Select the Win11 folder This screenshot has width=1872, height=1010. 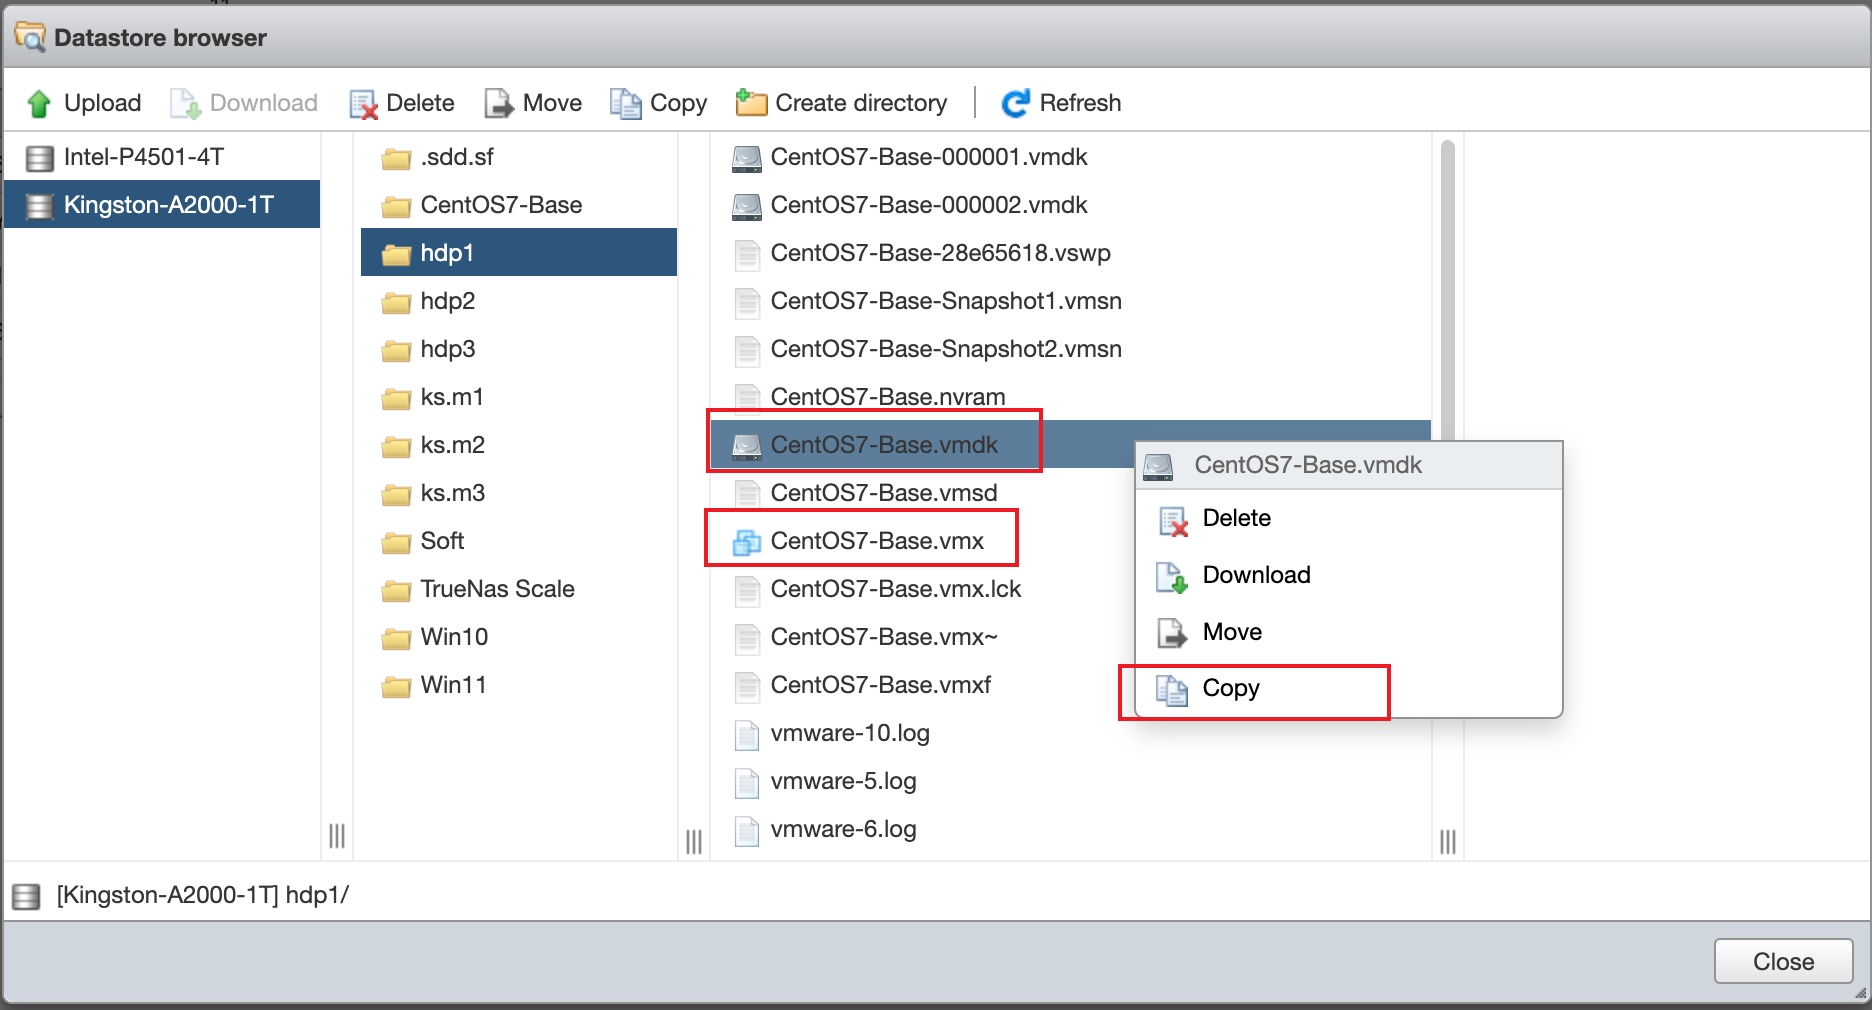point(452,685)
